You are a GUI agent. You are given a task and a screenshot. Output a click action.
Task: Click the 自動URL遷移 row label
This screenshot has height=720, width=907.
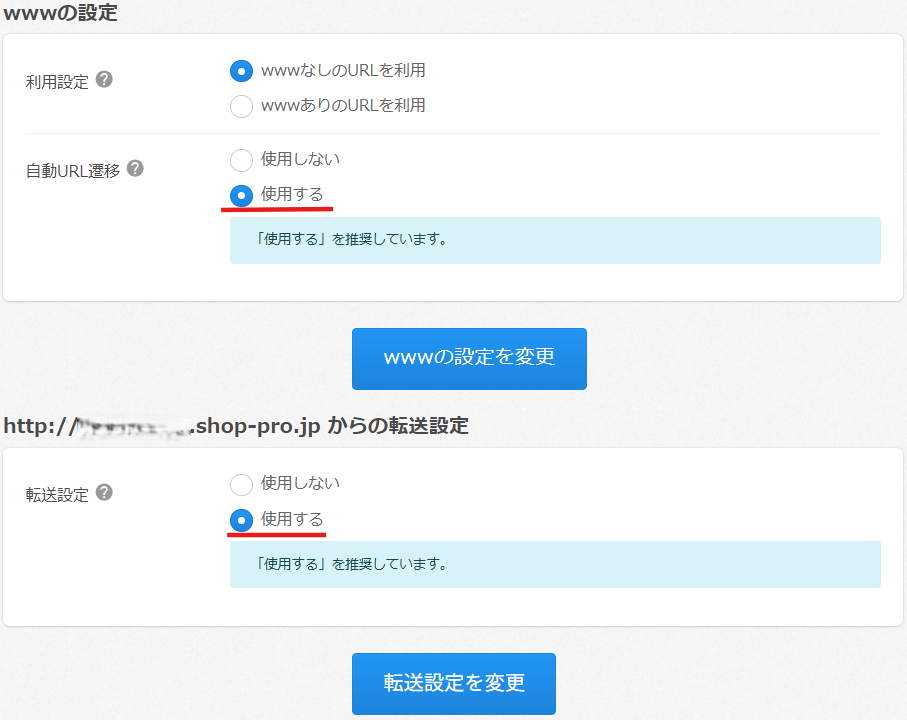pos(72,170)
